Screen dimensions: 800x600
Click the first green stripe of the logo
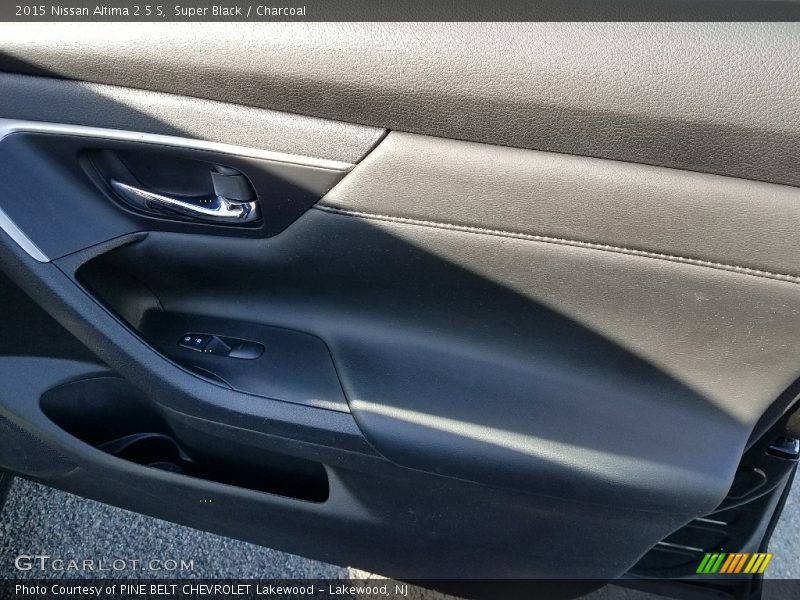pos(703,562)
